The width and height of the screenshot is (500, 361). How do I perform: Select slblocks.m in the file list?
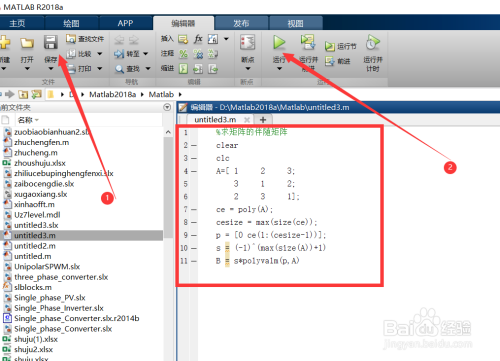coord(33,287)
